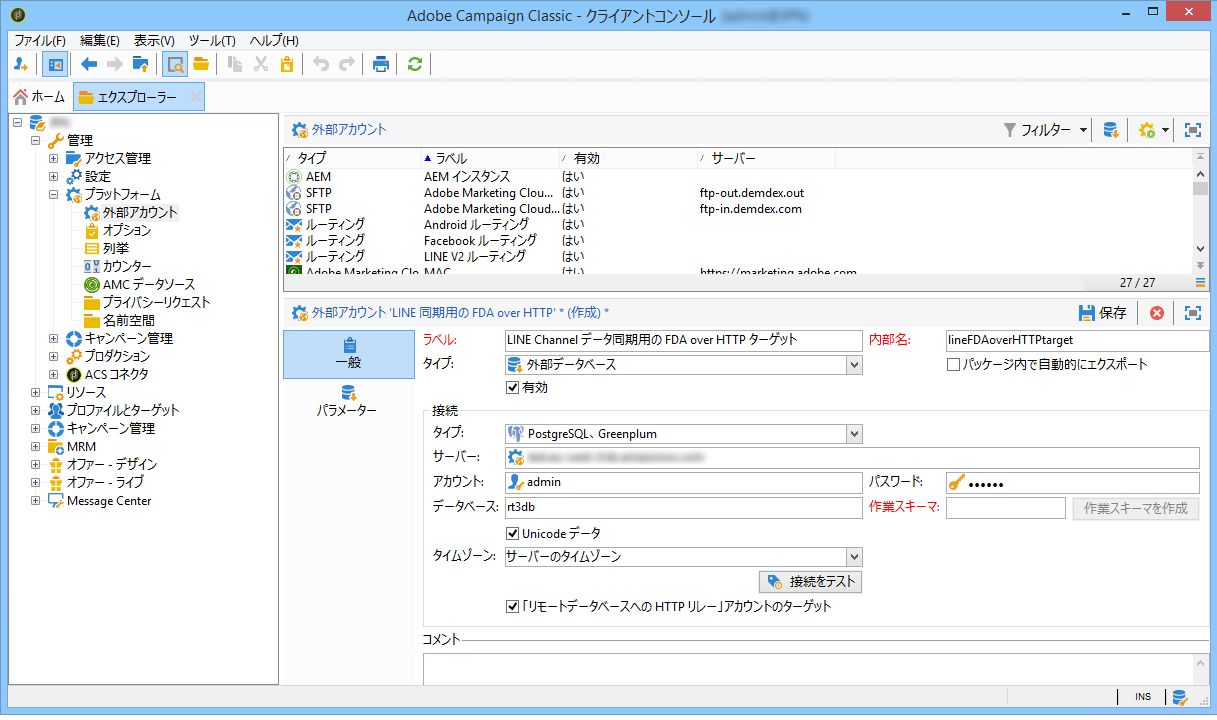
Task: Expand the リソース tree node
Action: [x=35, y=392]
